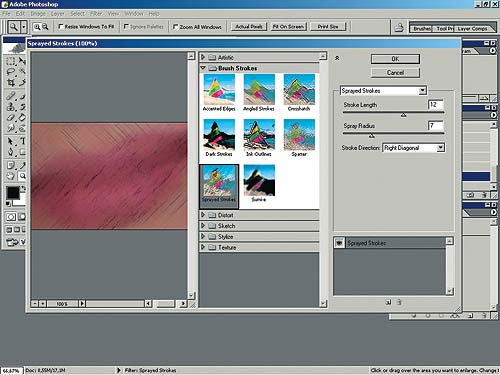Select the Eyedropper tool
Viewport: 500px width, 375px height.
tap(22, 165)
